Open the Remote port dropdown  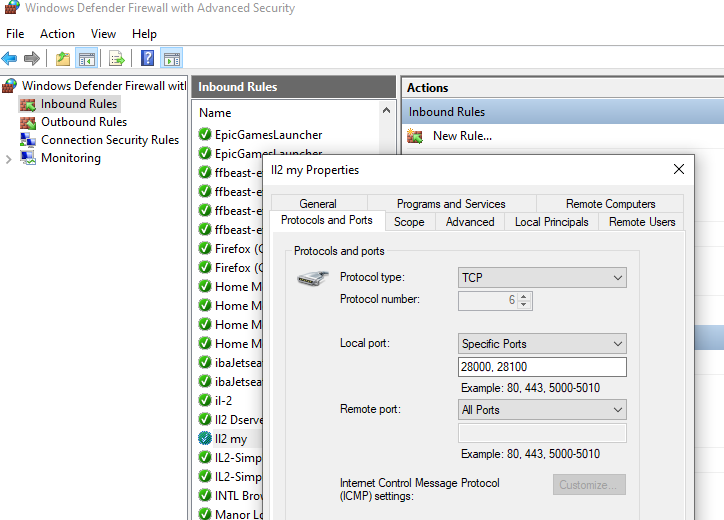542,410
